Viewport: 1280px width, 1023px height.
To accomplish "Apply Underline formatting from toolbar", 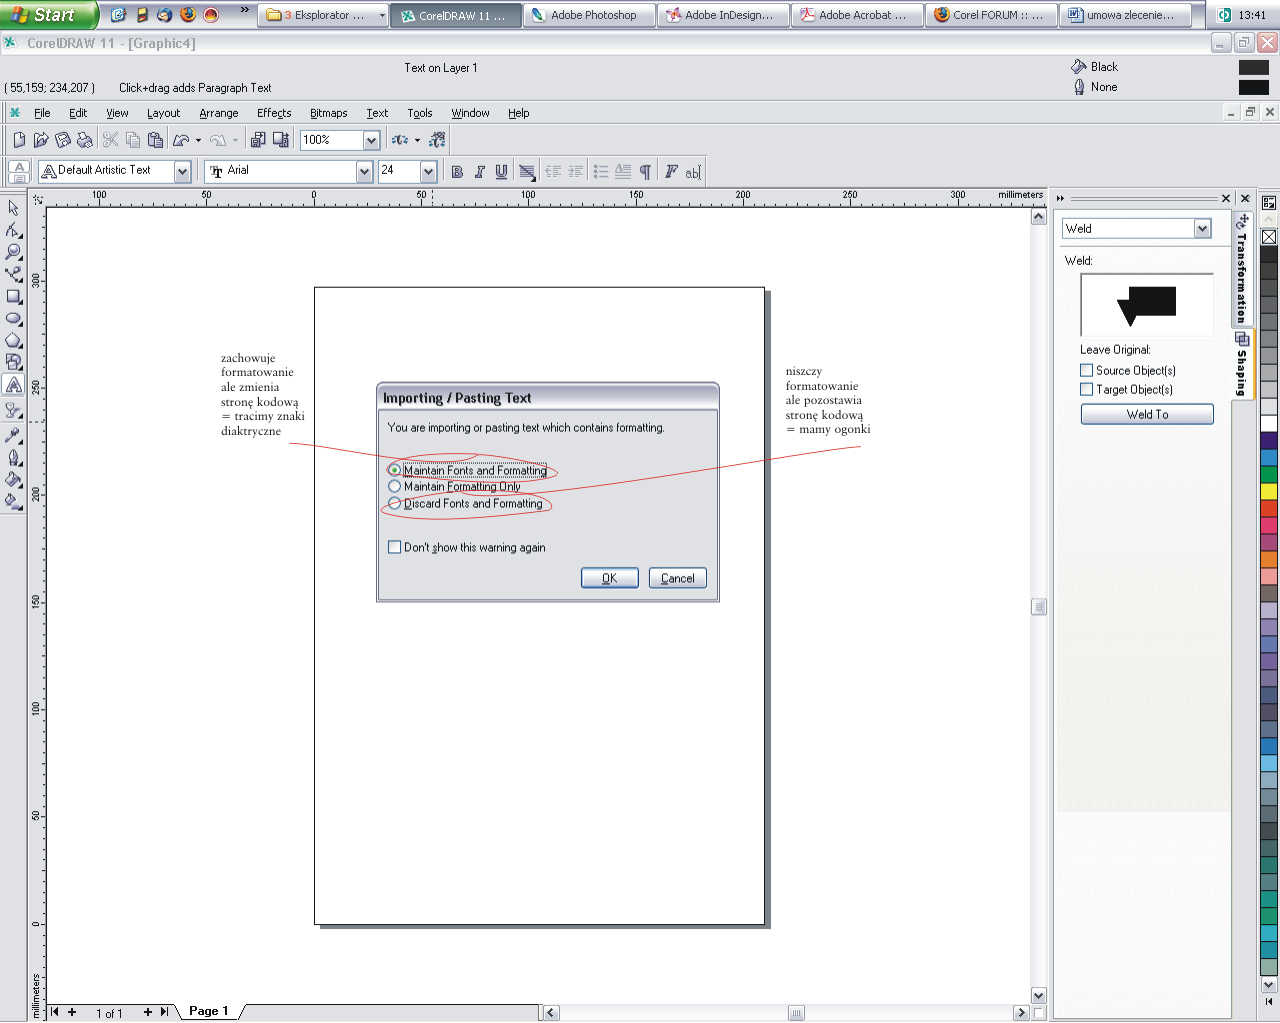I will pyautogui.click(x=501, y=172).
